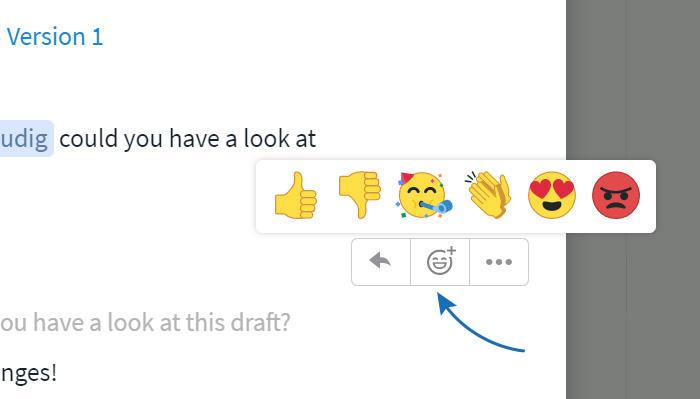The width and height of the screenshot is (700, 399).
Task: Select the grey quoted text mentioning this draft
Action: tap(145, 322)
